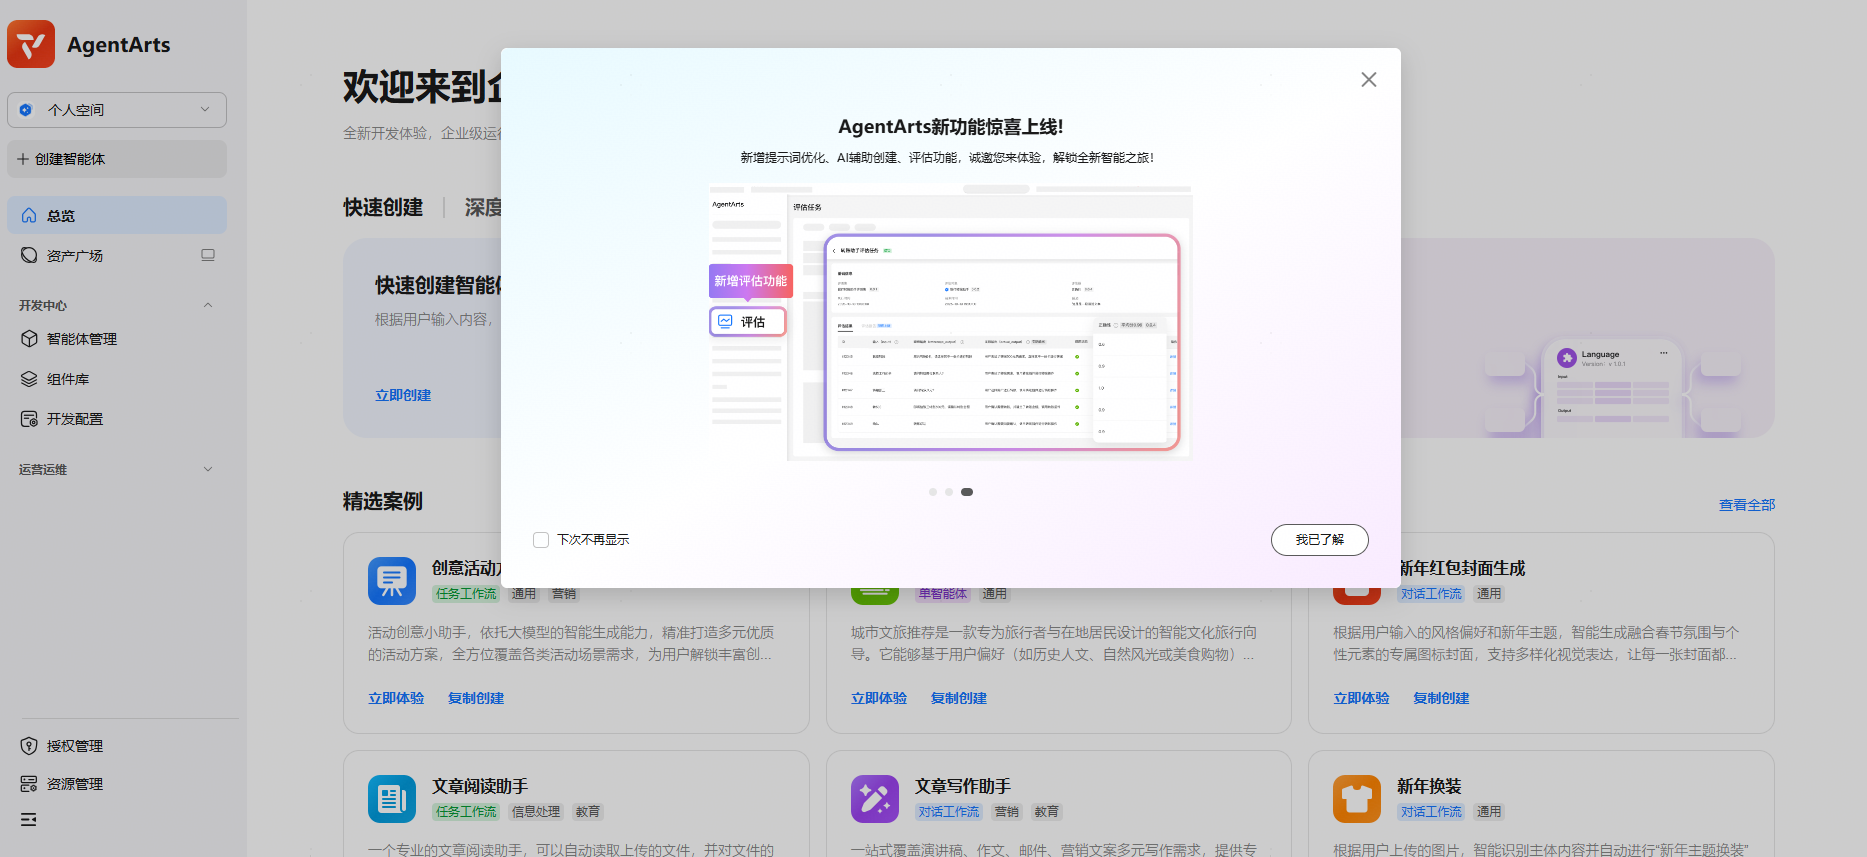Click the 我已了解 button
The image size is (1867, 857).
coord(1320,540)
